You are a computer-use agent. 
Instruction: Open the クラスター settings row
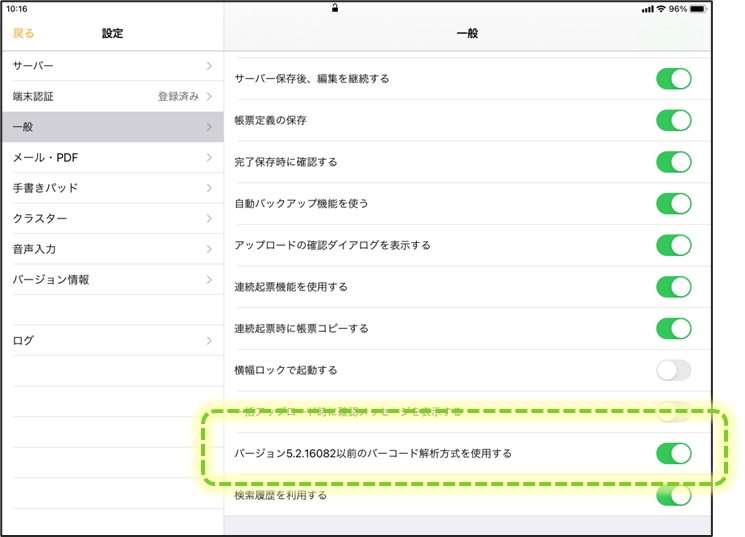click(x=113, y=218)
